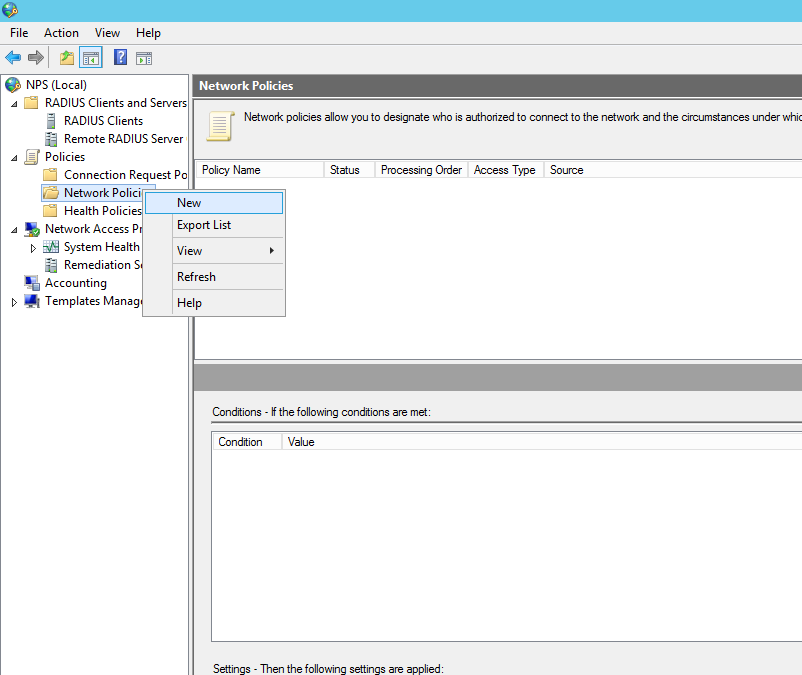Screen dimensions: 802x675
Task: Open the blue Help question mark icon
Action: [x=120, y=57]
